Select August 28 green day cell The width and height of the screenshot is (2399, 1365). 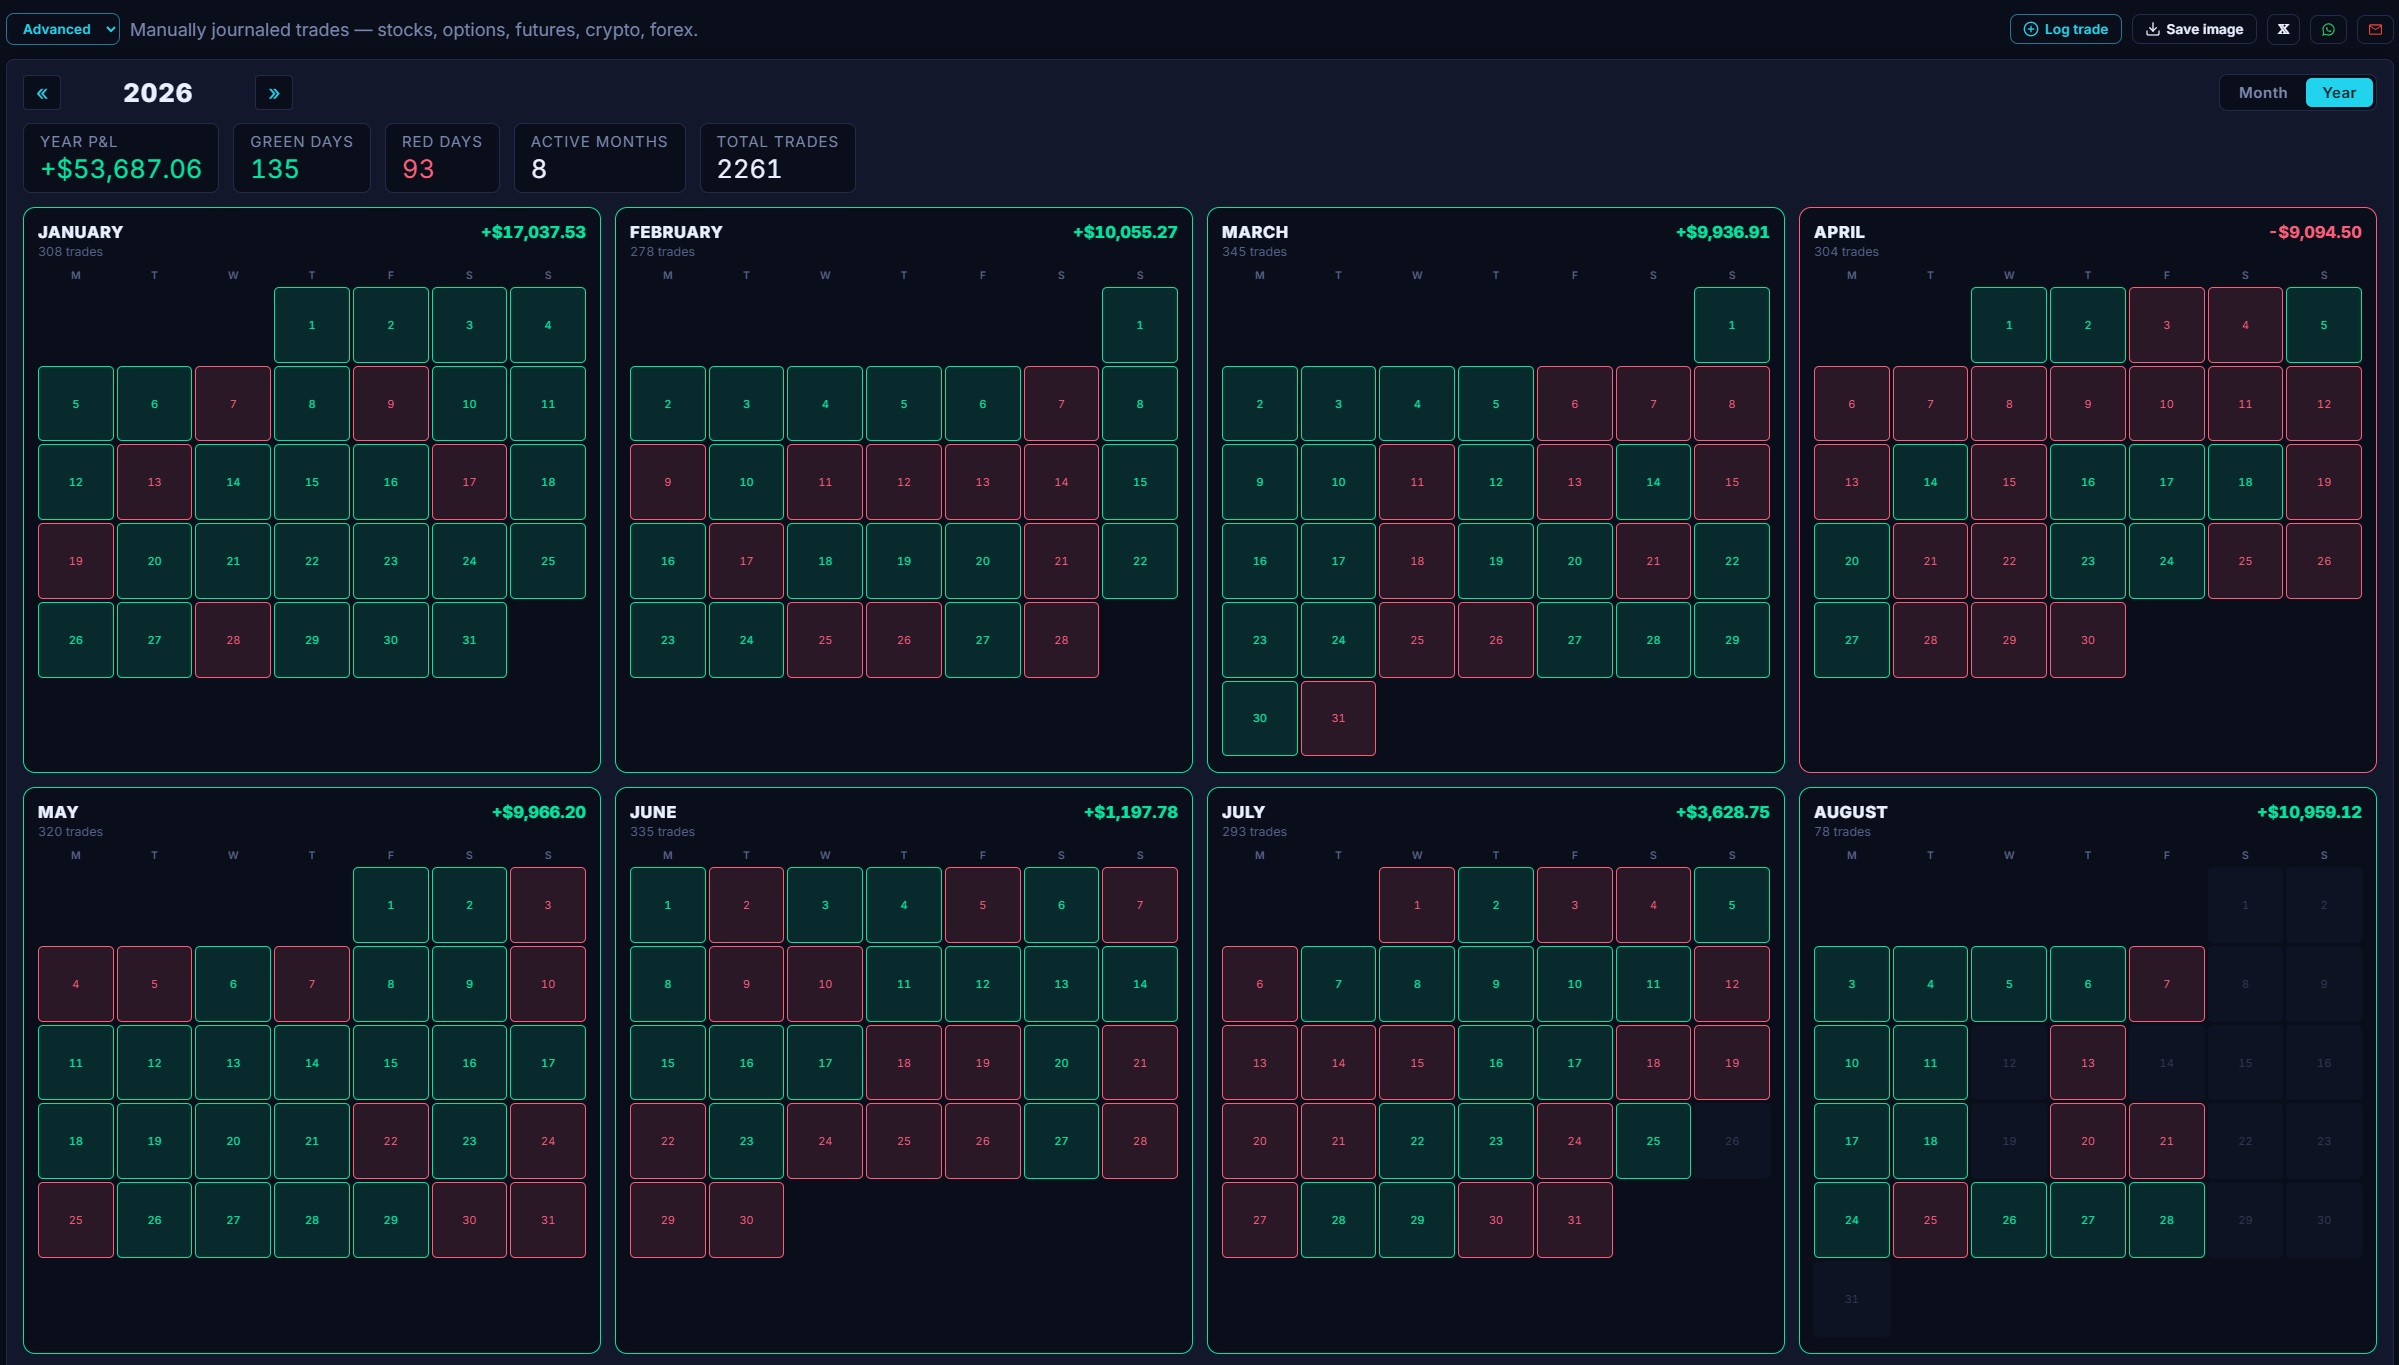click(x=2167, y=1220)
